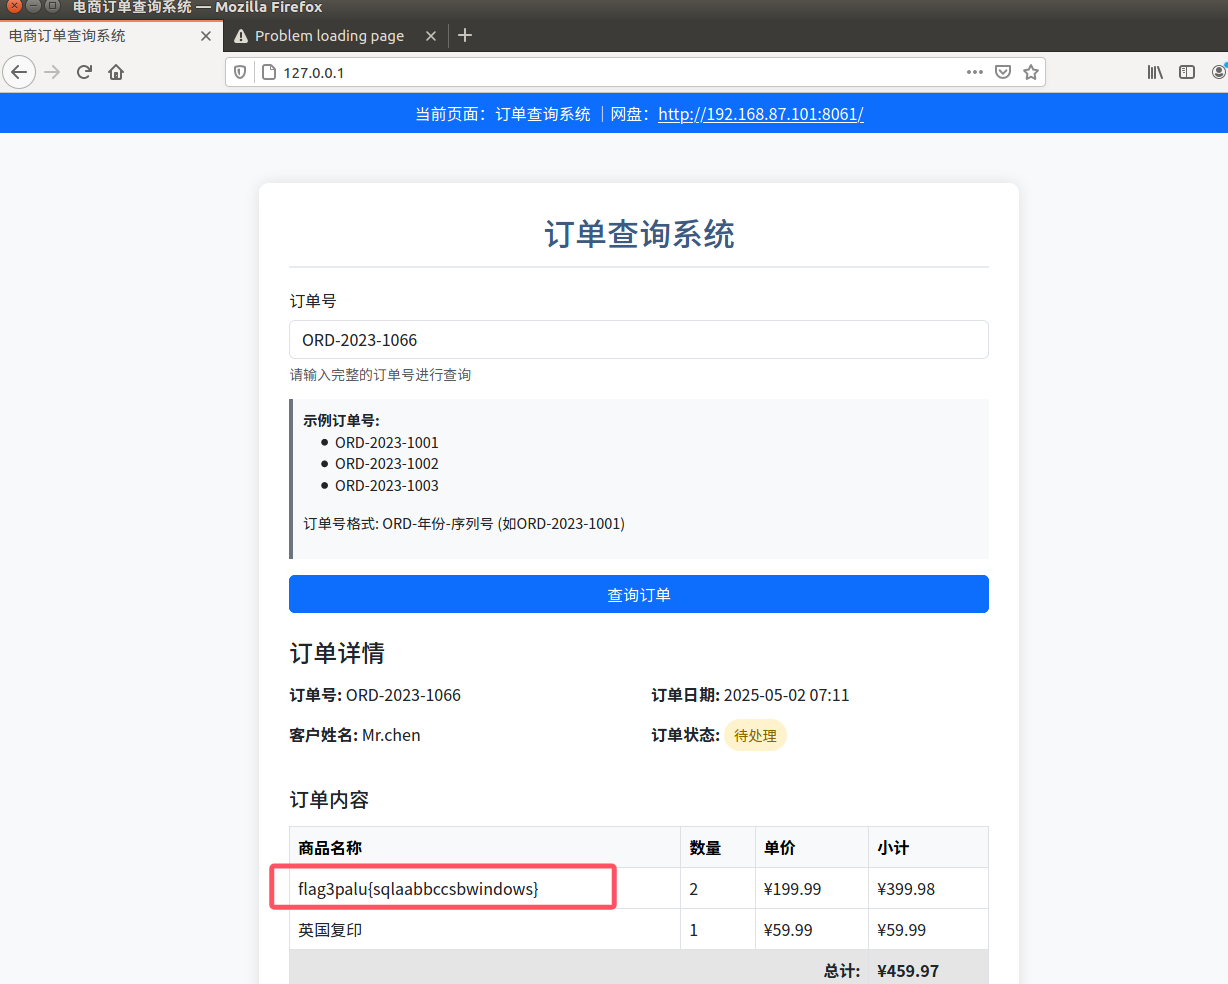
Task: Click the browser Back arrow button
Action: (x=19, y=72)
